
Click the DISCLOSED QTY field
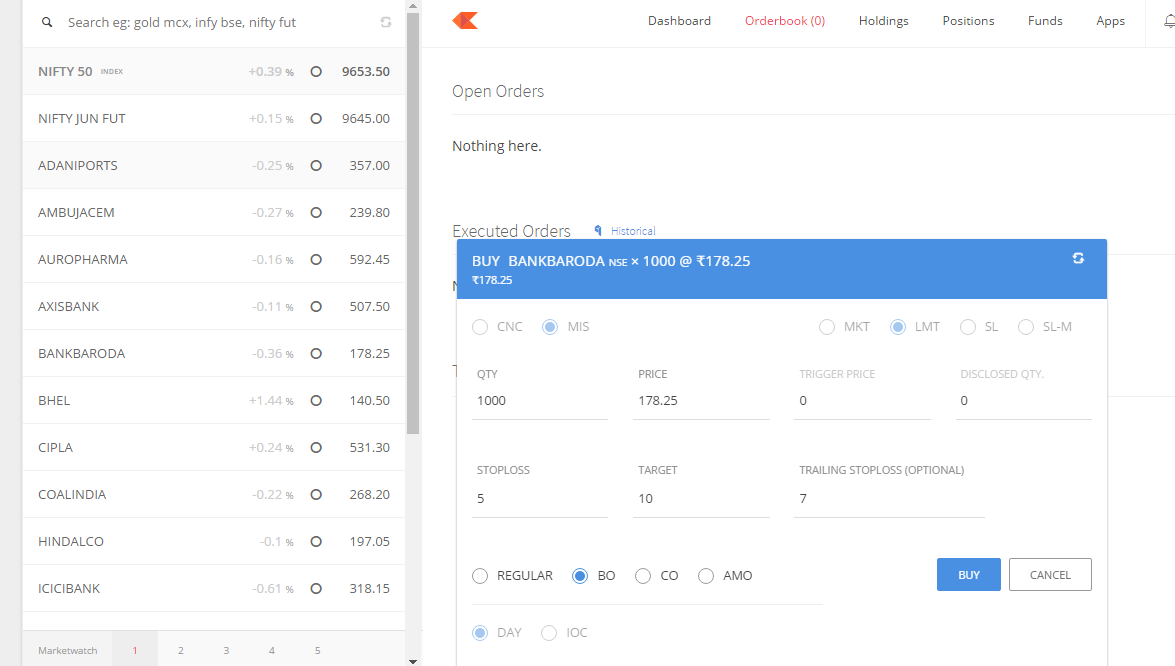(1024, 402)
